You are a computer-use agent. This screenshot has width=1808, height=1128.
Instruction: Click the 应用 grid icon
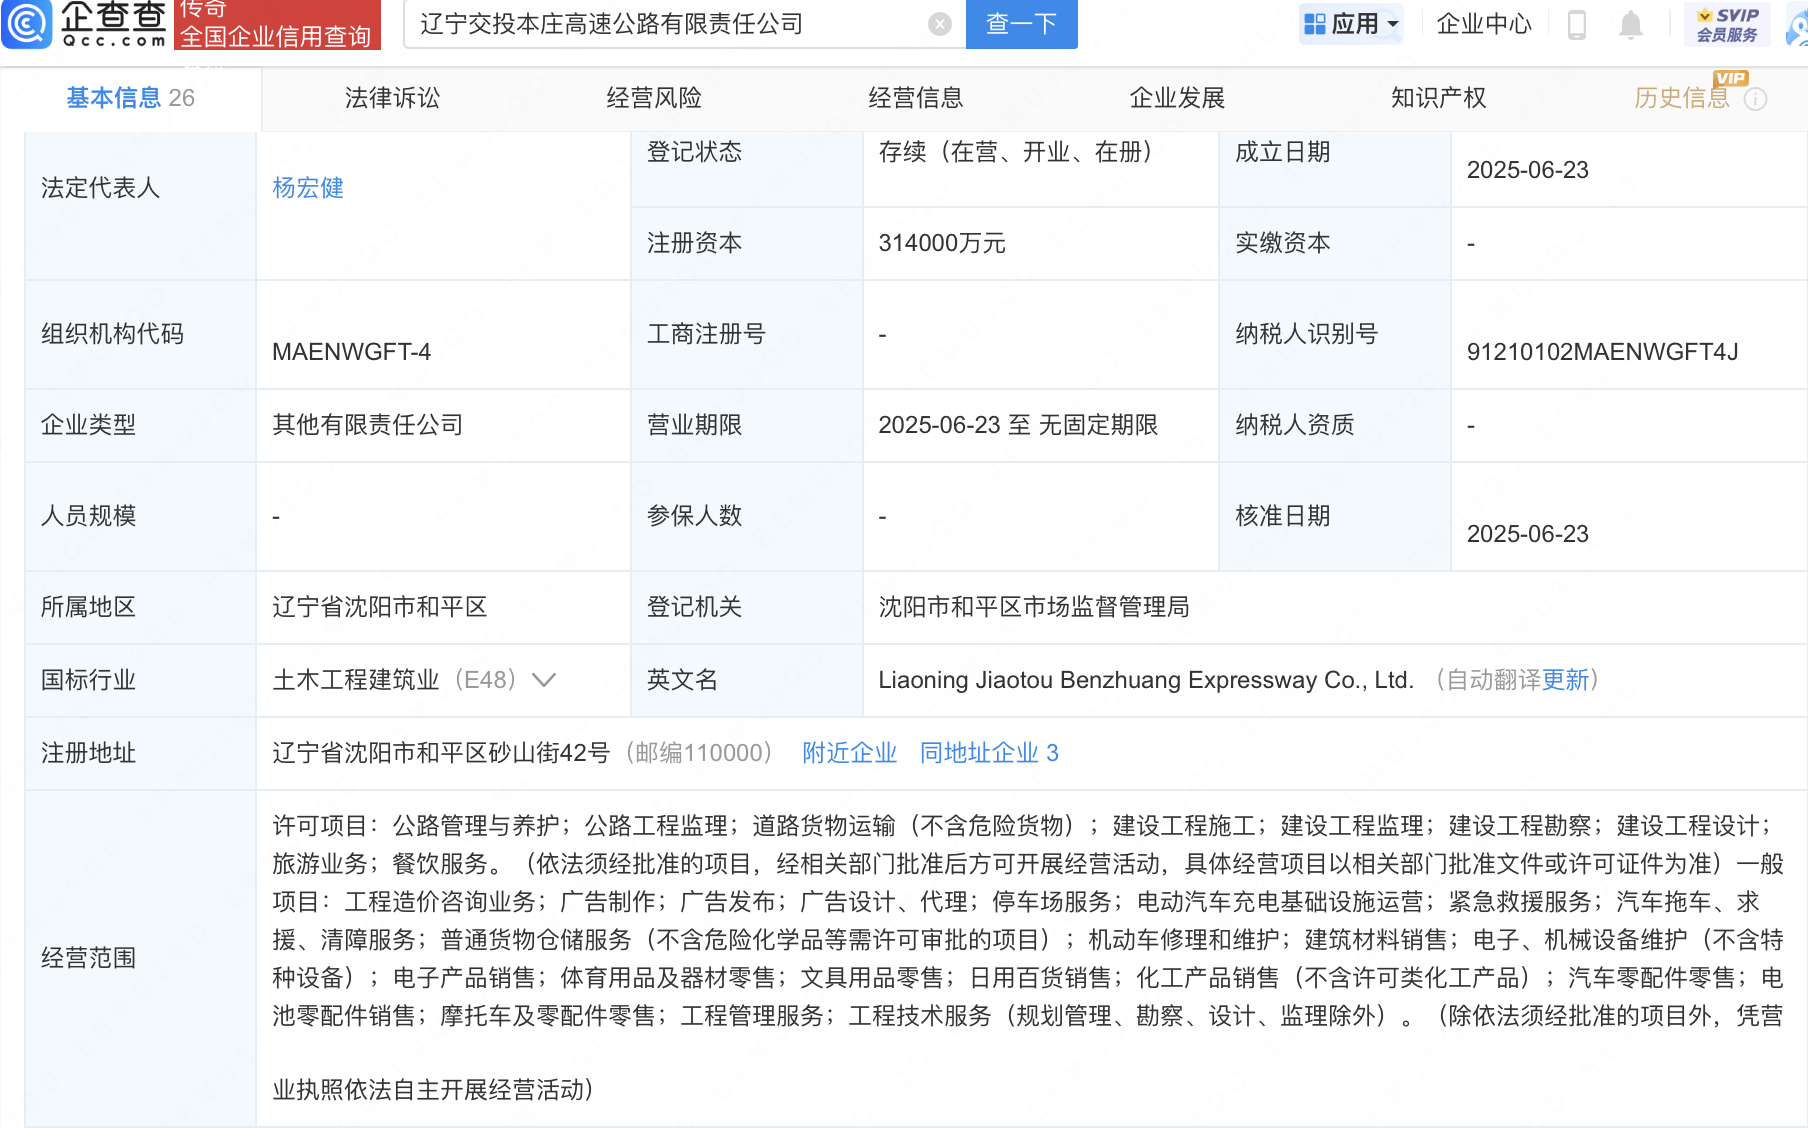tap(1315, 24)
